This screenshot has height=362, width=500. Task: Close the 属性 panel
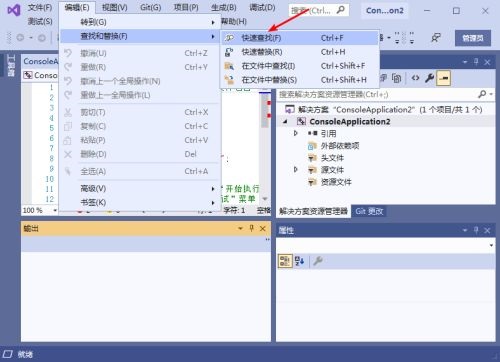pyautogui.click(x=487, y=230)
